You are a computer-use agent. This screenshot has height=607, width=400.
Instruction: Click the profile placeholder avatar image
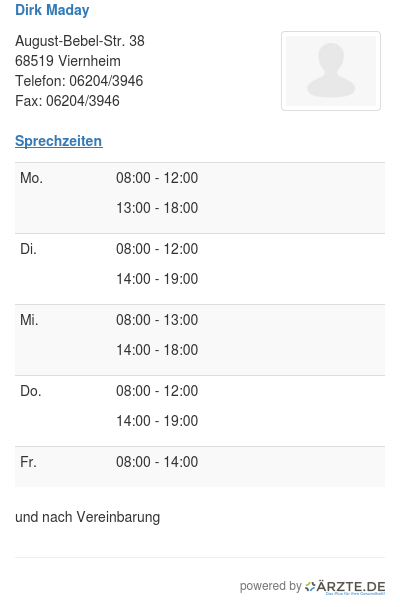pyautogui.click(x=331, y=71)
